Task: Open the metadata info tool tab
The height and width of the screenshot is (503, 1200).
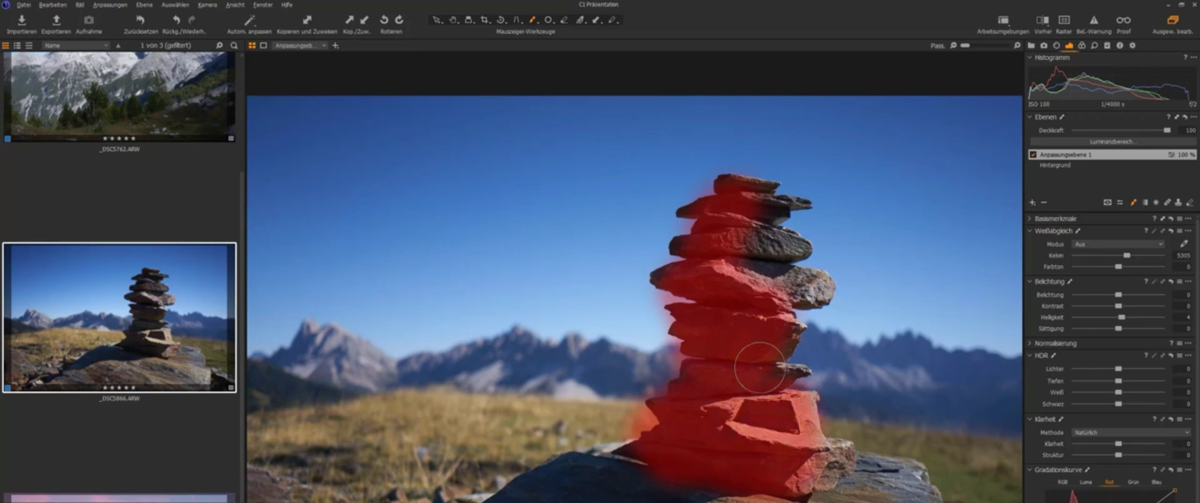Action: click(x=1120, y=45)
